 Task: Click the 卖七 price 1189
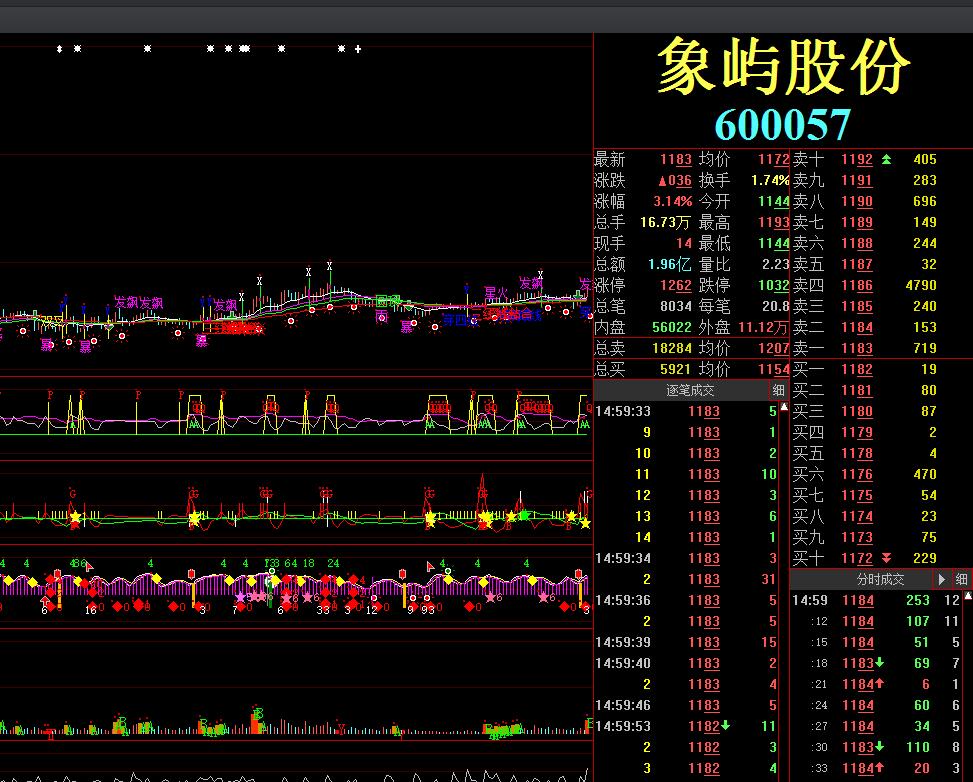pyautogui.click(x=857, y=222)
